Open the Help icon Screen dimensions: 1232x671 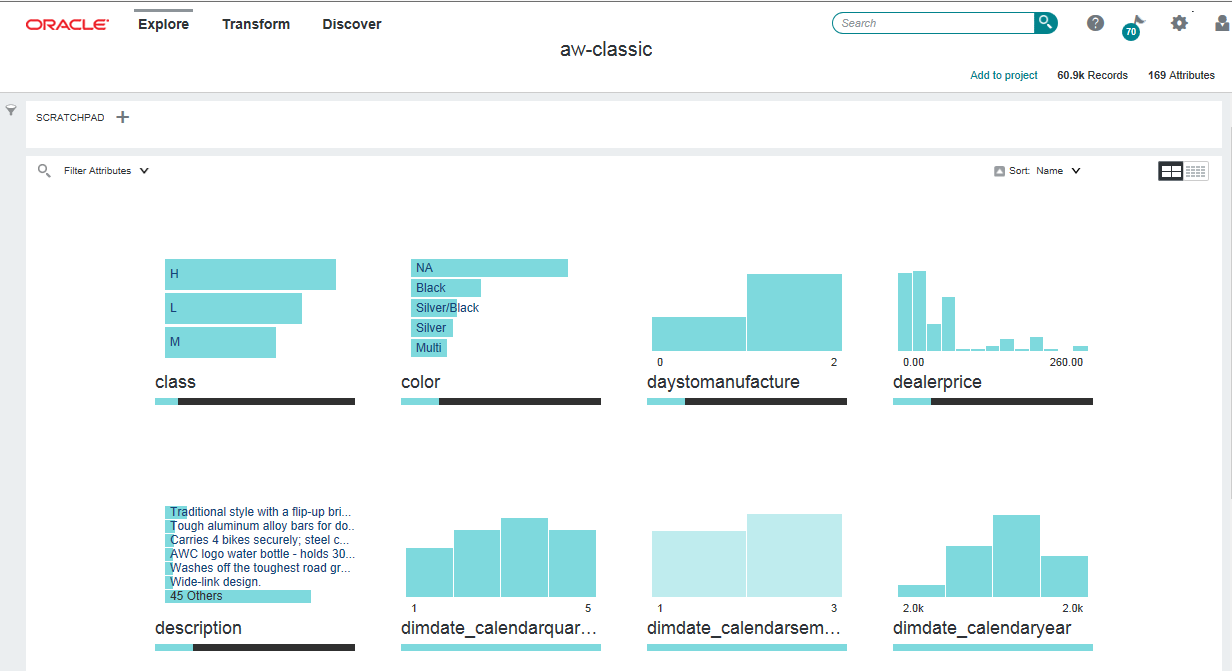[1095, 23]
